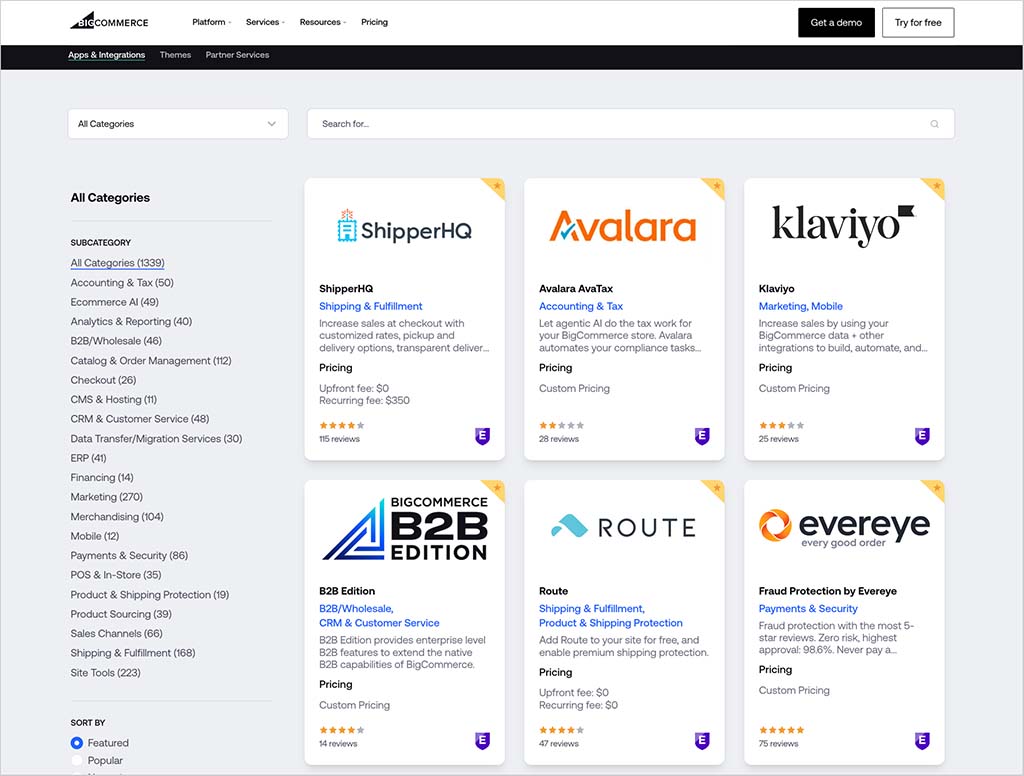Click the Klaviyo logo image

tap(844, 226)
